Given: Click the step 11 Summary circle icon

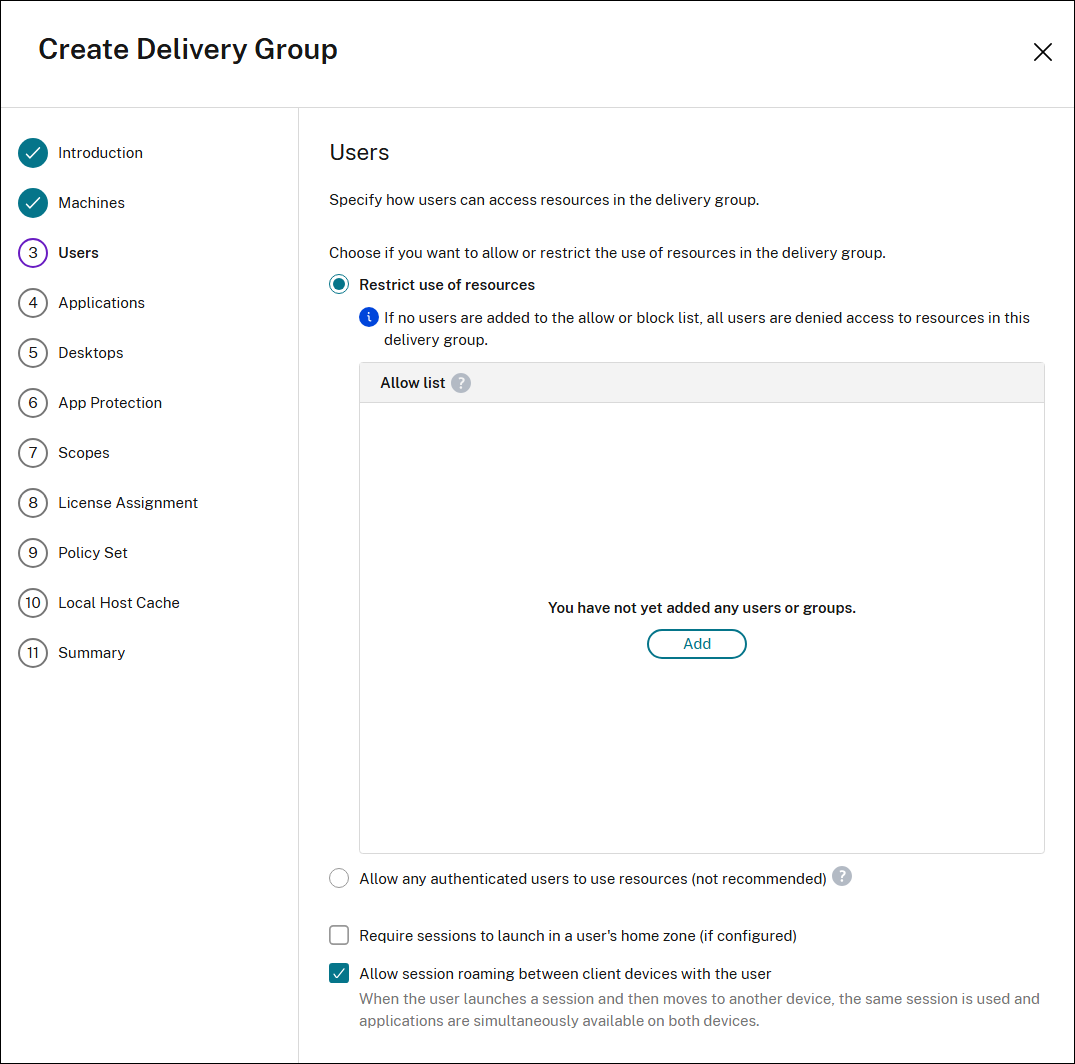Looking at the screenshot, I should pos(33,653).
